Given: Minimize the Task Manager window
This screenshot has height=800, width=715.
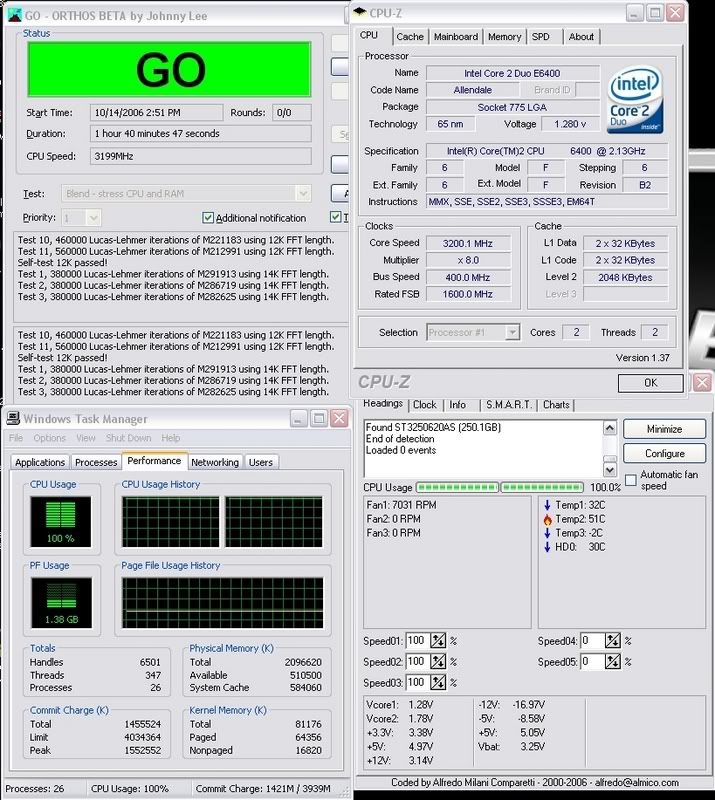Looking at the screenshot, I should click(x=299, y=419).
